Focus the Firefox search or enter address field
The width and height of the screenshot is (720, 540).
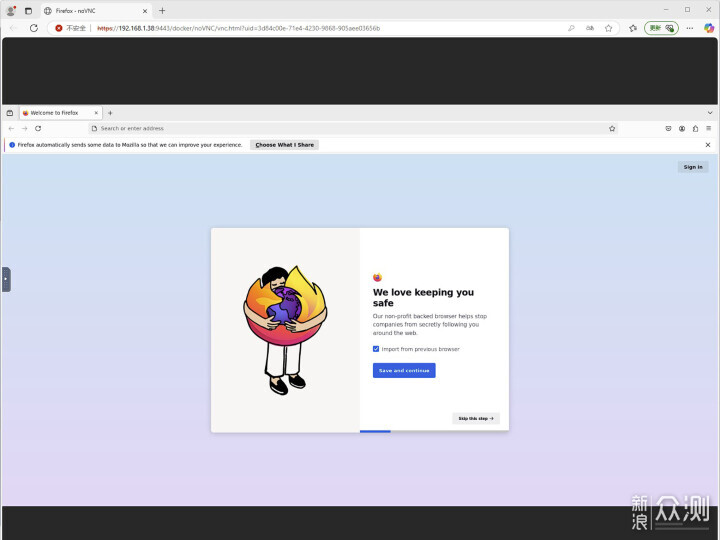point(353,129)
